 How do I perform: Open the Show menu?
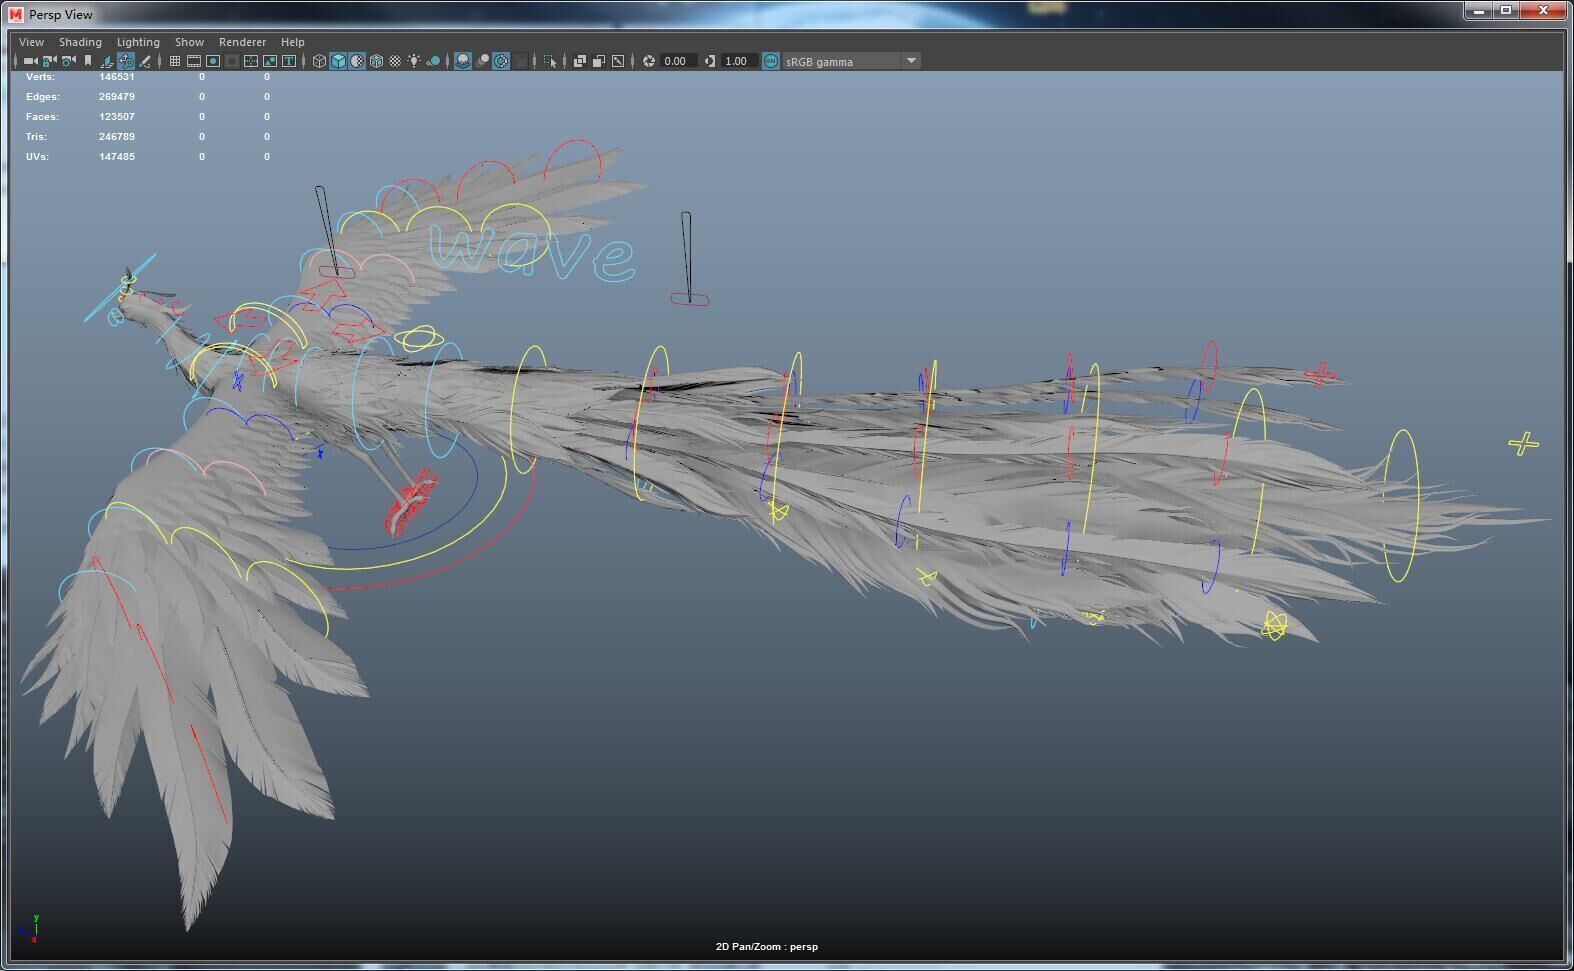[x=189, y=42]
